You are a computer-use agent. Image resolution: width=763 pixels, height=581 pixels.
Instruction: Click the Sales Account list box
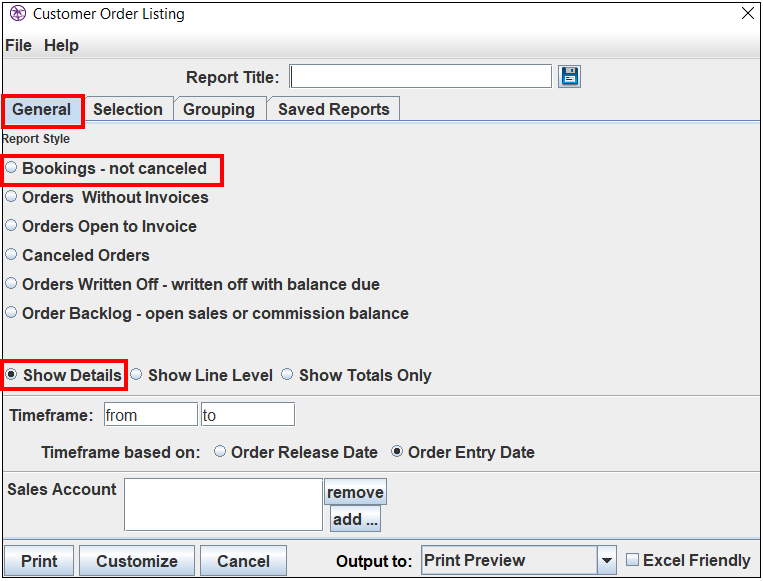pos(223,505)
